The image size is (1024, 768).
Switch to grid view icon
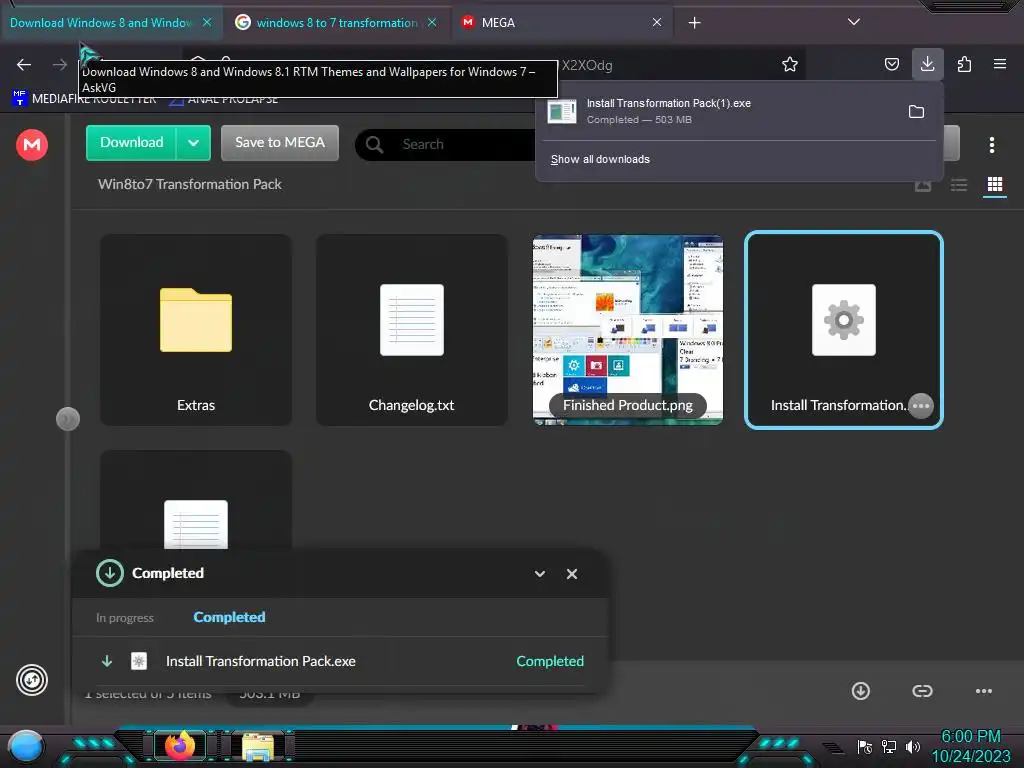point(995,185)
